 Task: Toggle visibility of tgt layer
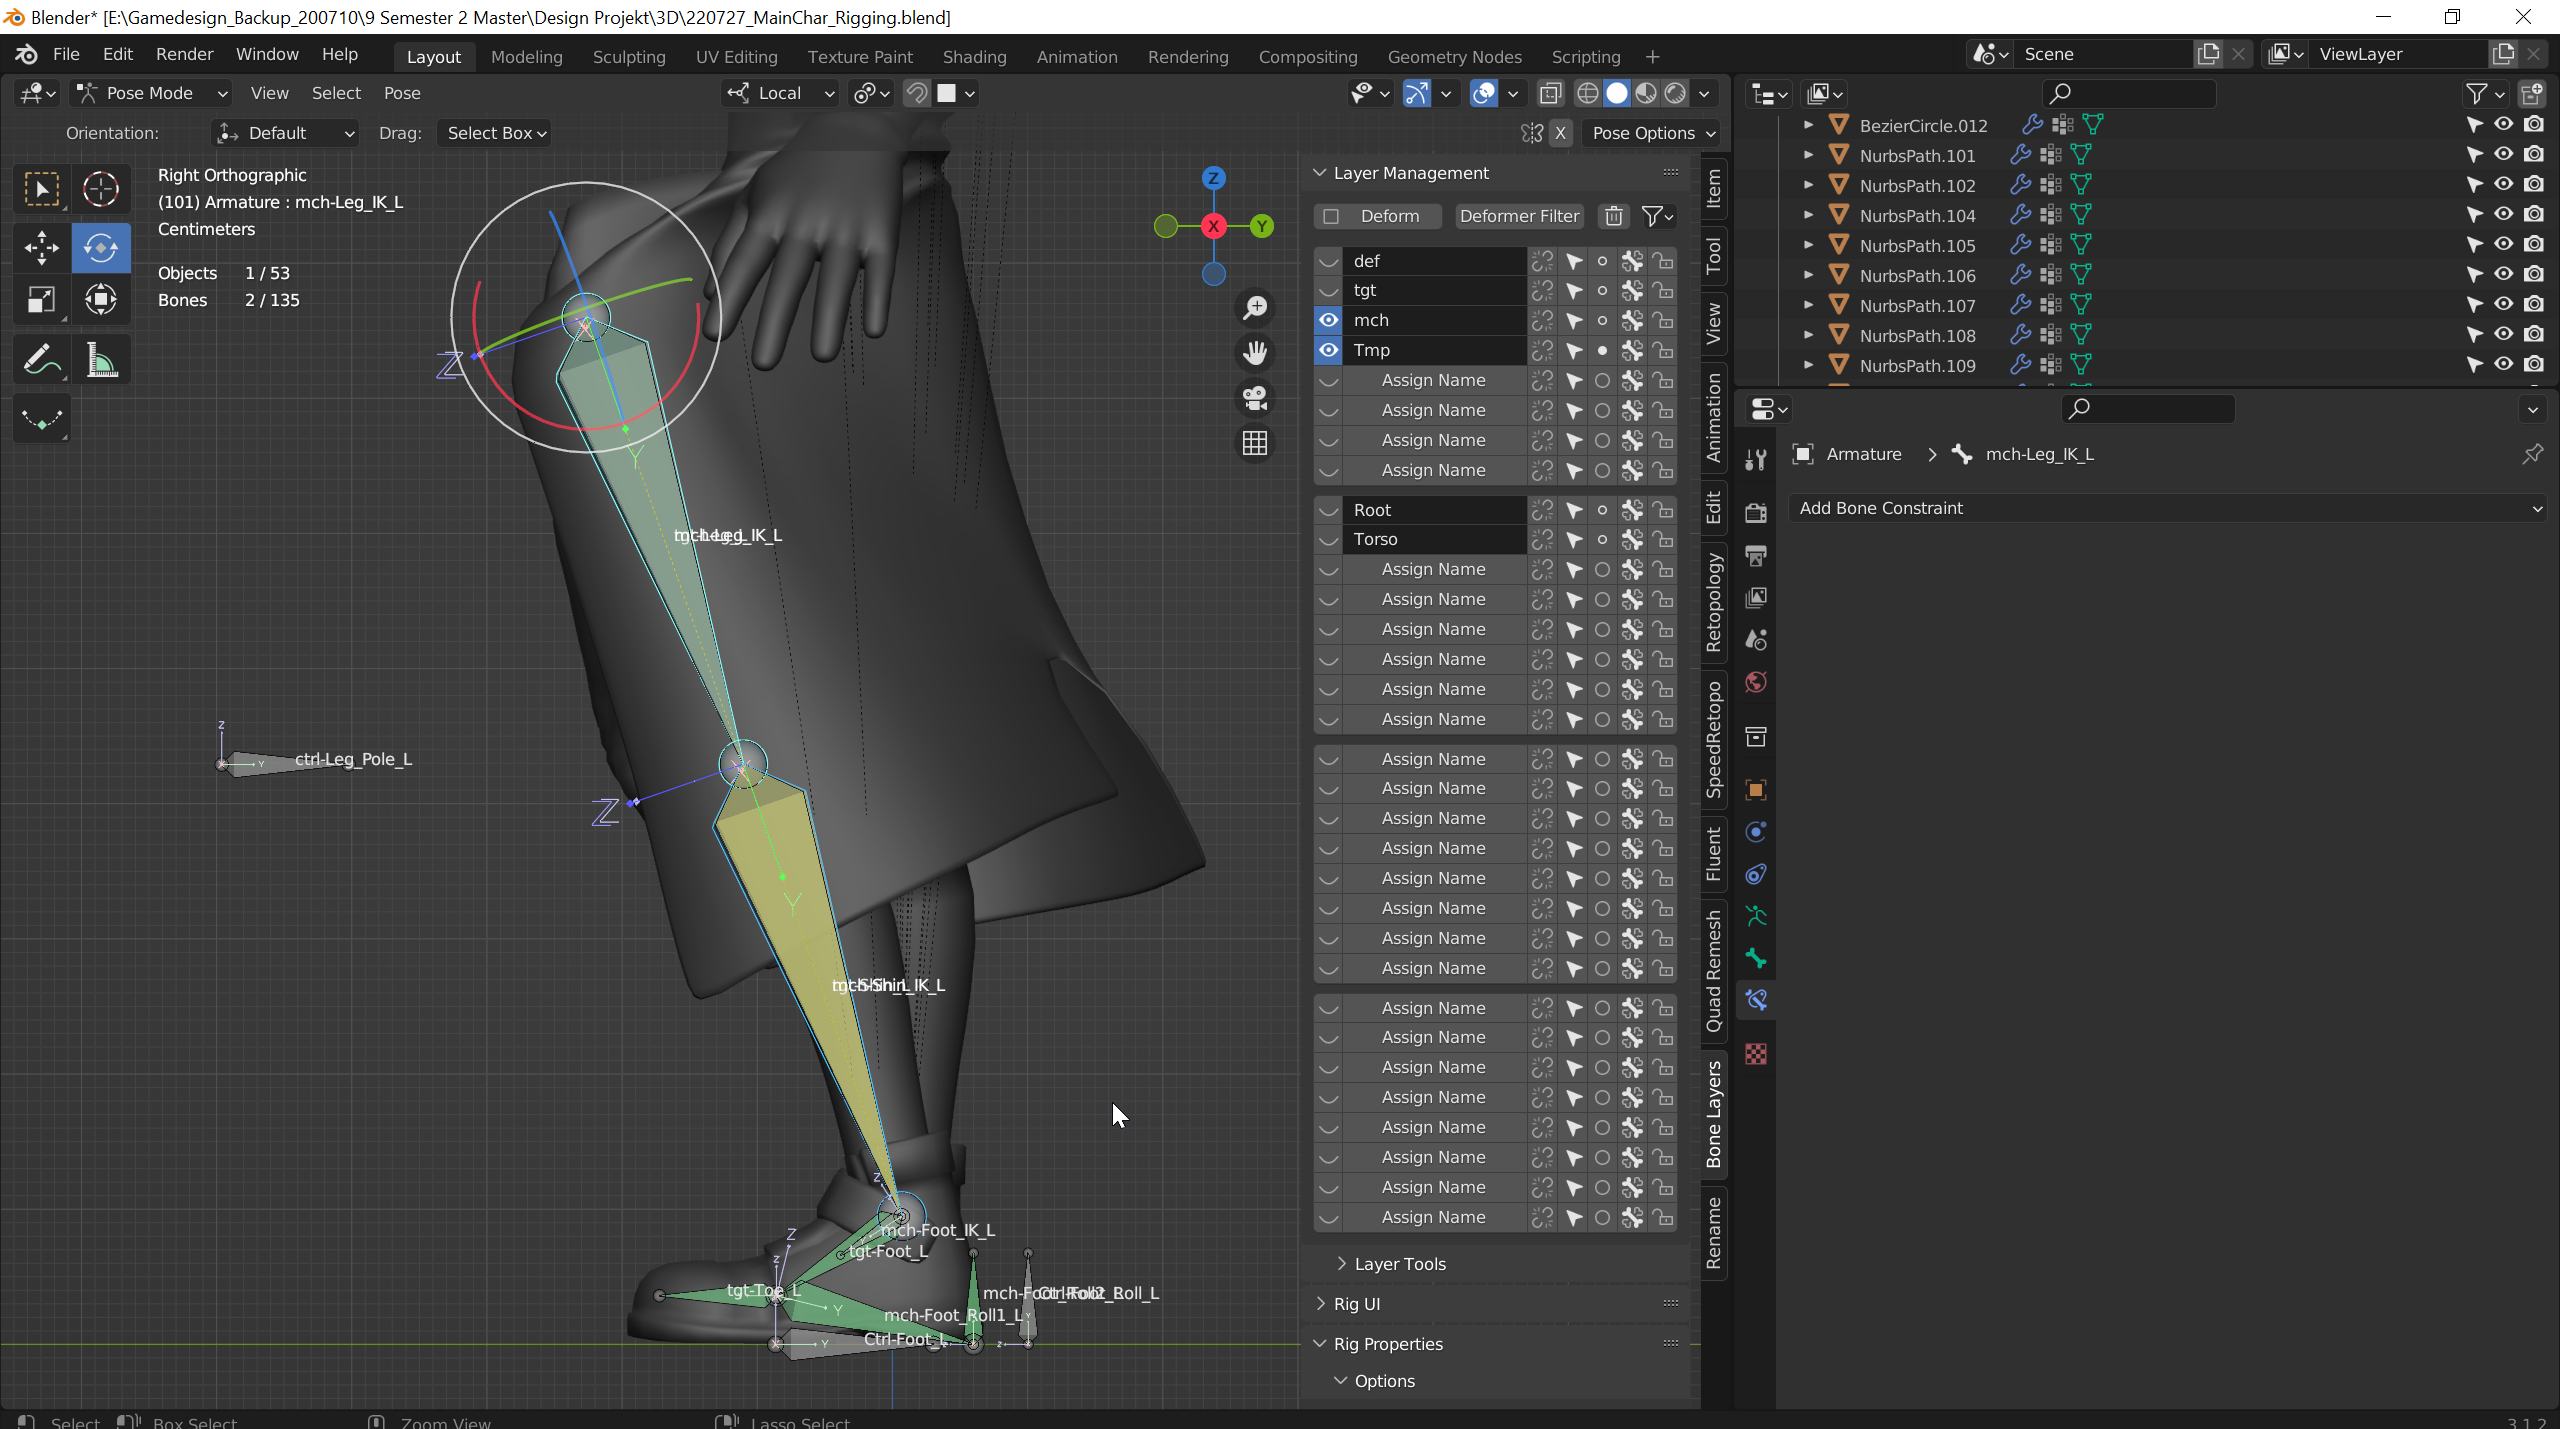(x=1327, y=290)
